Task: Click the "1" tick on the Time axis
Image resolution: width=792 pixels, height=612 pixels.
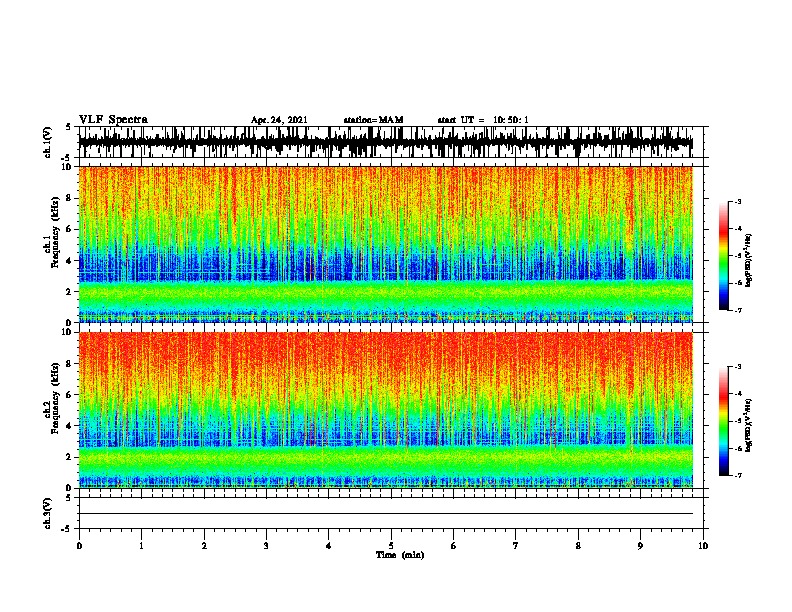Action: coord(142,546)
